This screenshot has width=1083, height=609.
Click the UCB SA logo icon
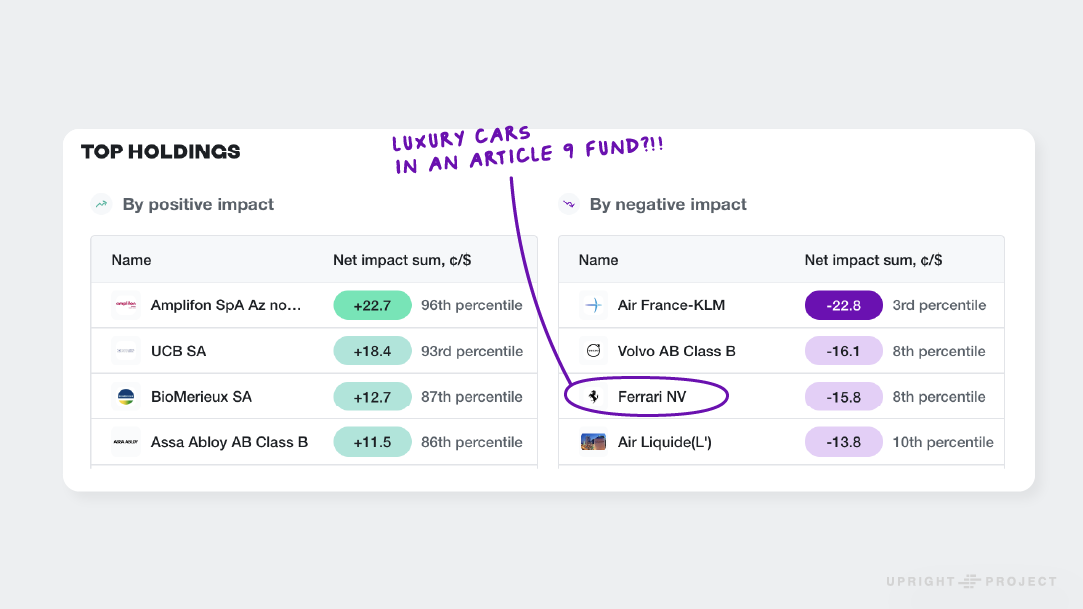(x=125, y=351)
